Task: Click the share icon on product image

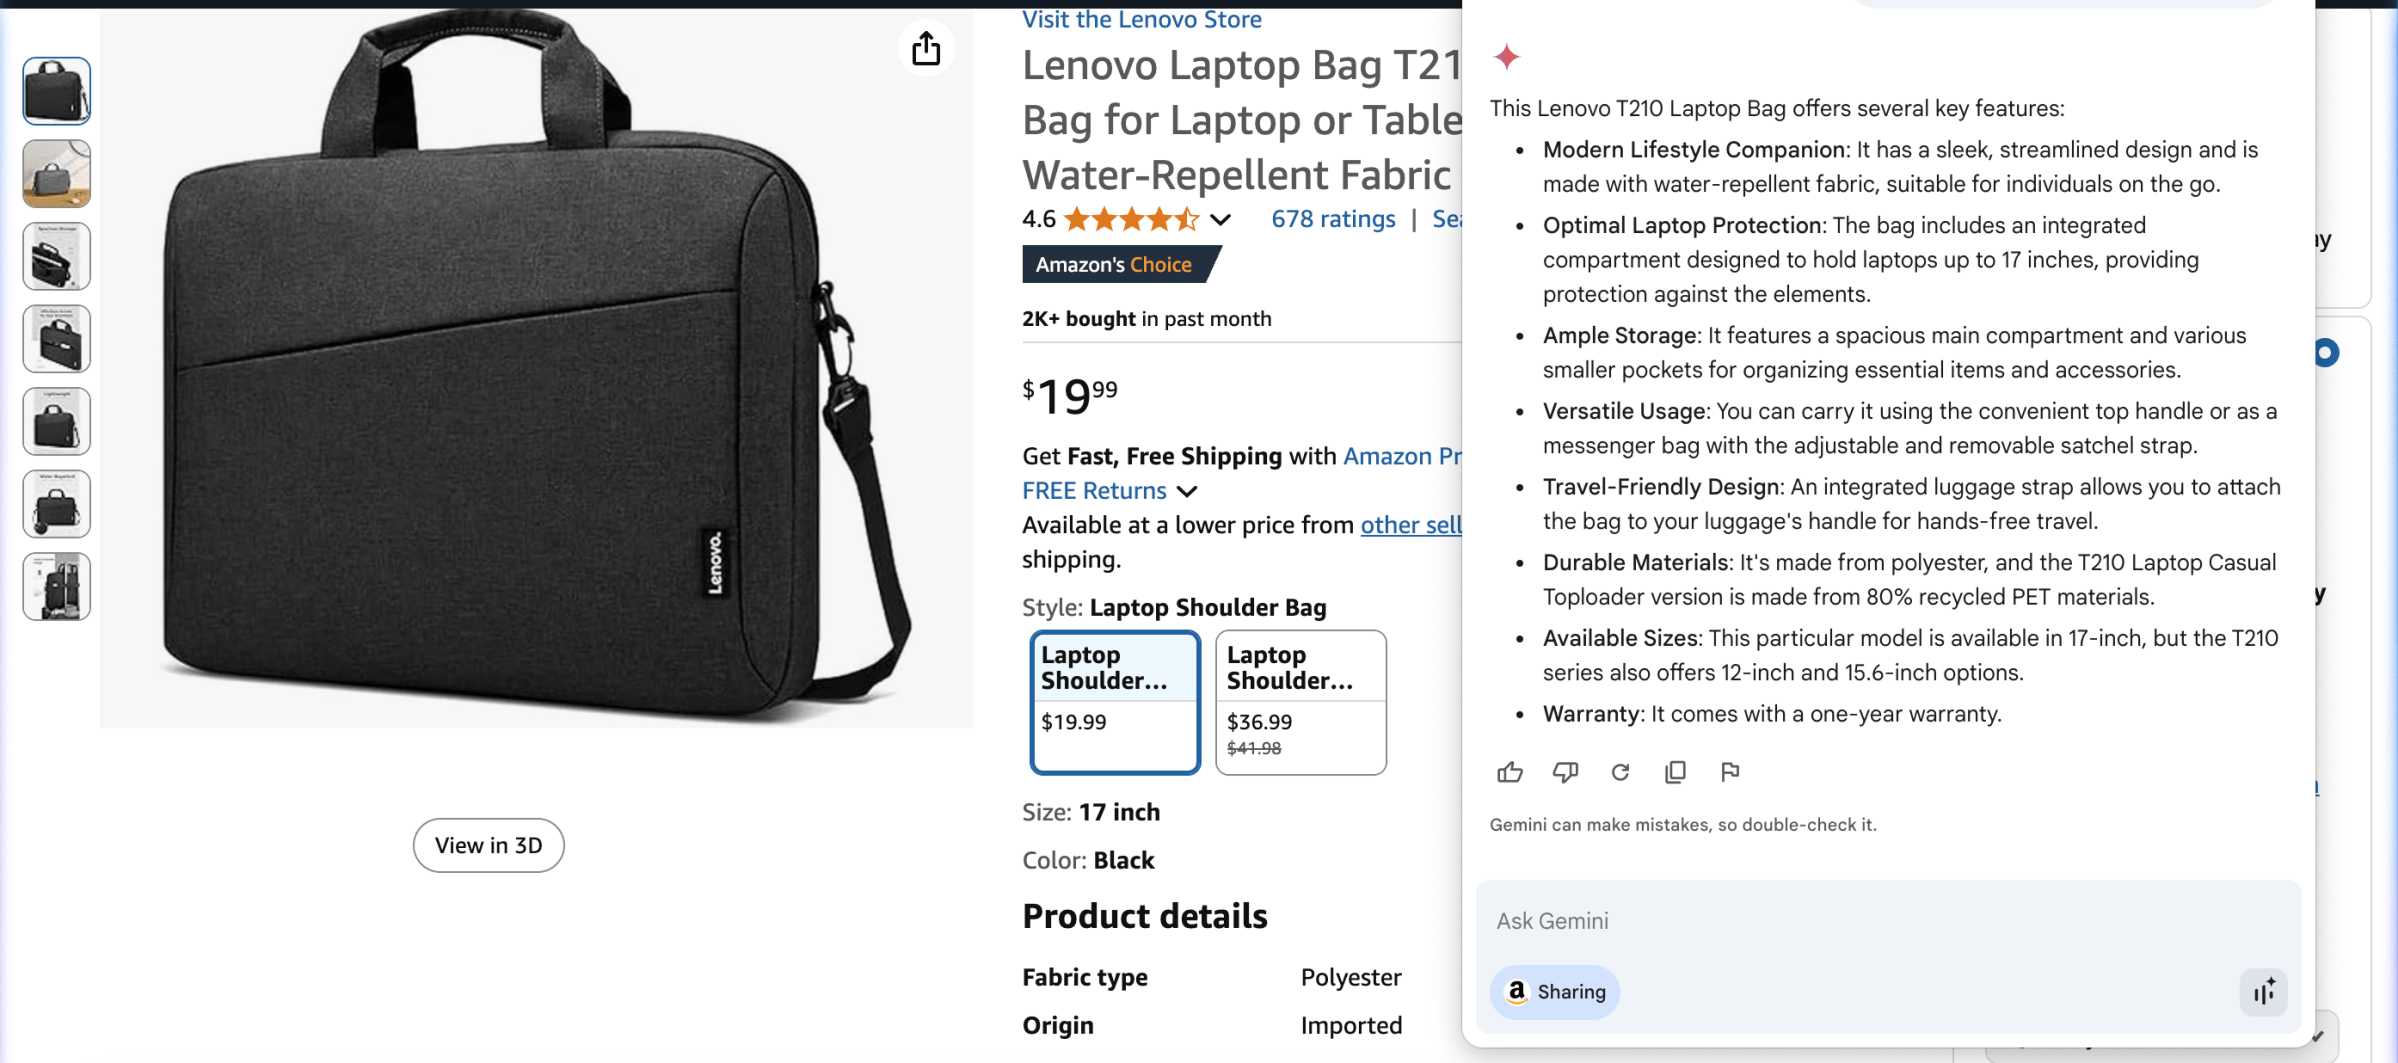Action: 926,48
